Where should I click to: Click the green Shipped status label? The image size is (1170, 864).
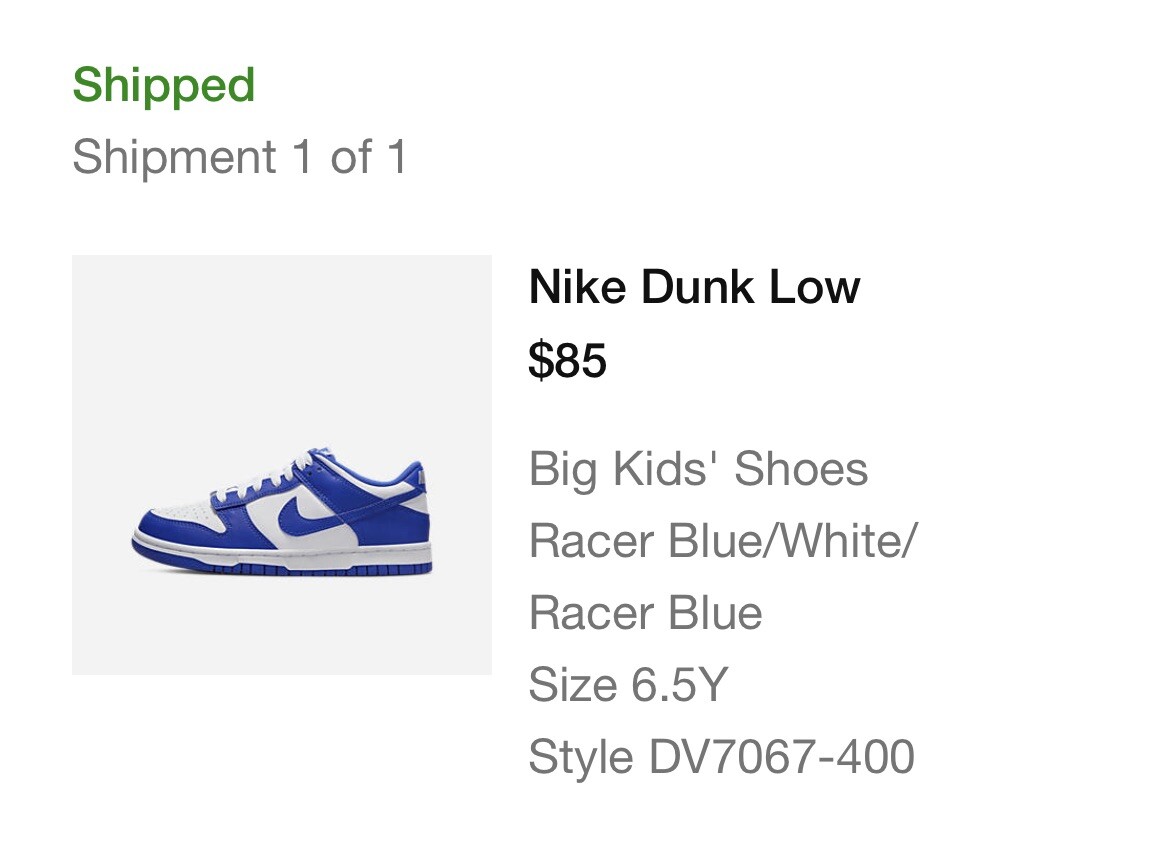coord(164,85)
